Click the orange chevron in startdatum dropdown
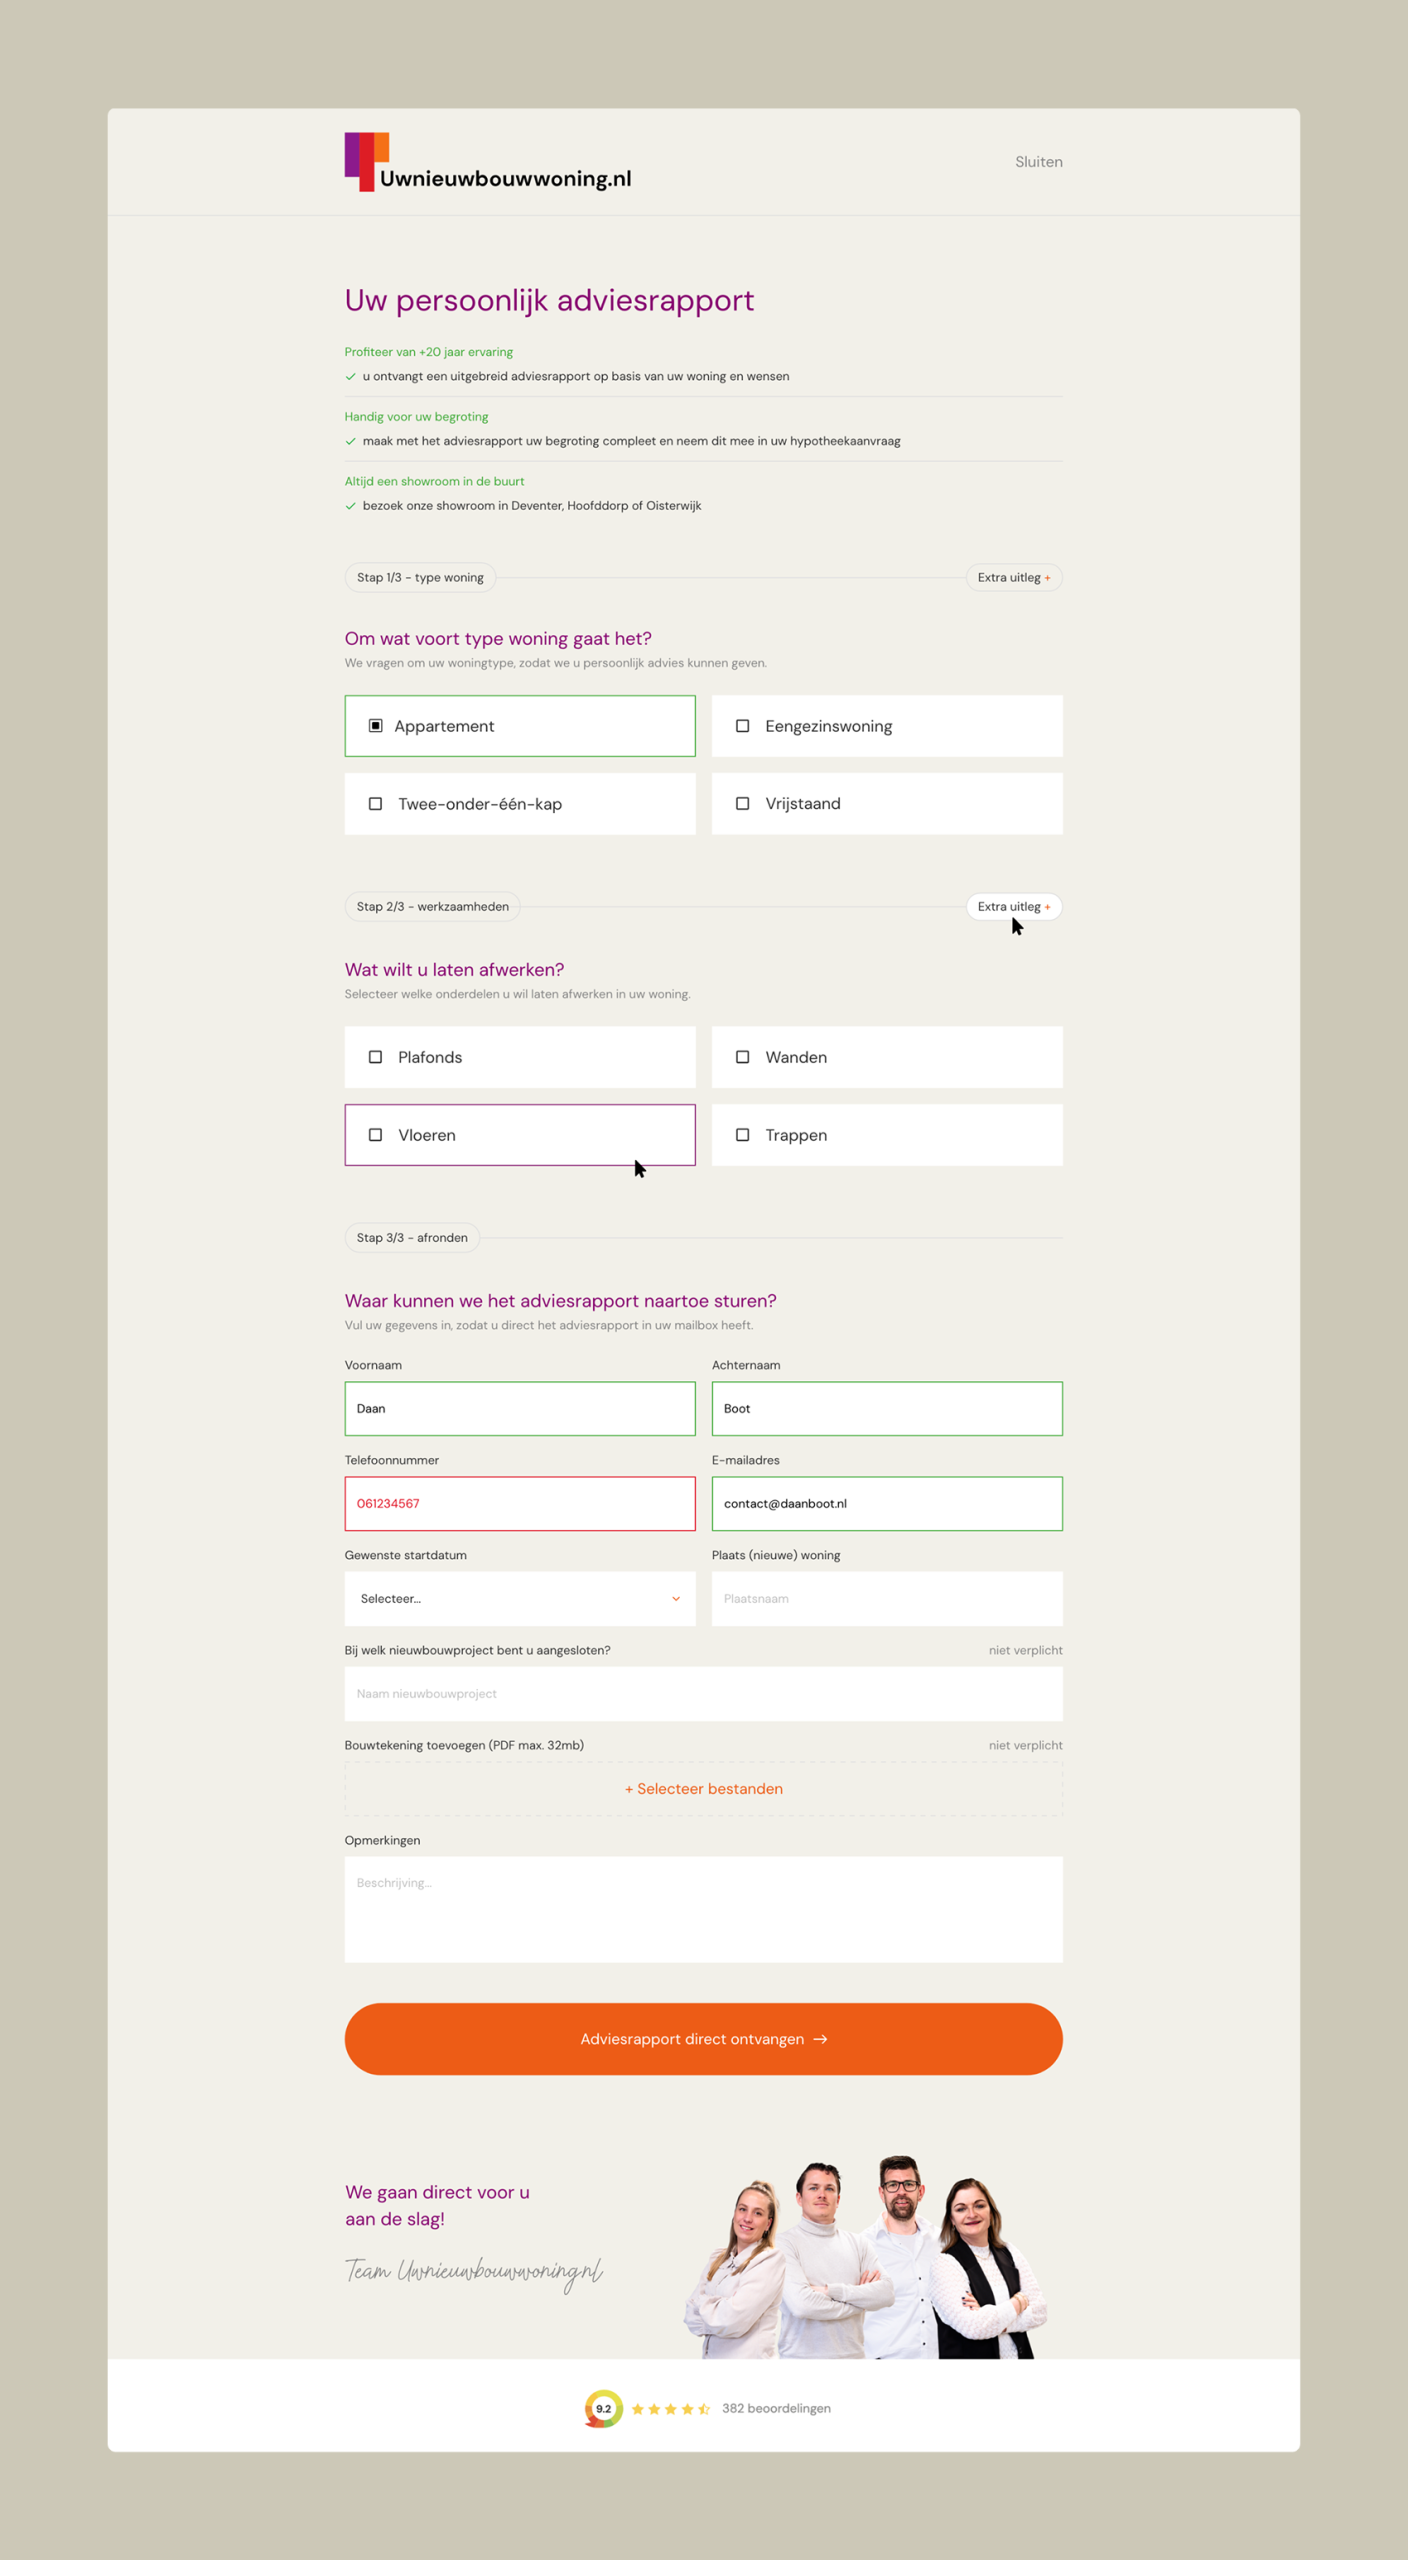Viewport: 1408px width, 2560px height. (676, 1598)
